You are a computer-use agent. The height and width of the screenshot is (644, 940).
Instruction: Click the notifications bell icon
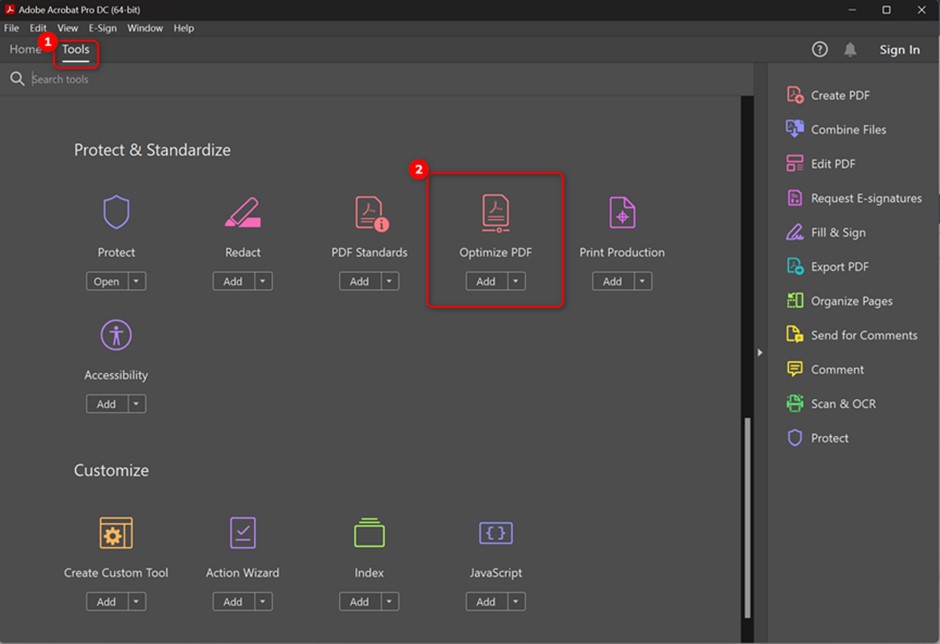[850, 50]
